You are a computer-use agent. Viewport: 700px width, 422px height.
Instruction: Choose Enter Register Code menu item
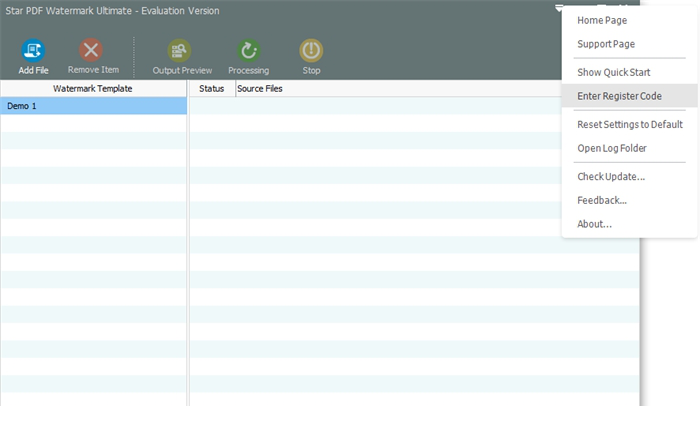coord(629,96)
